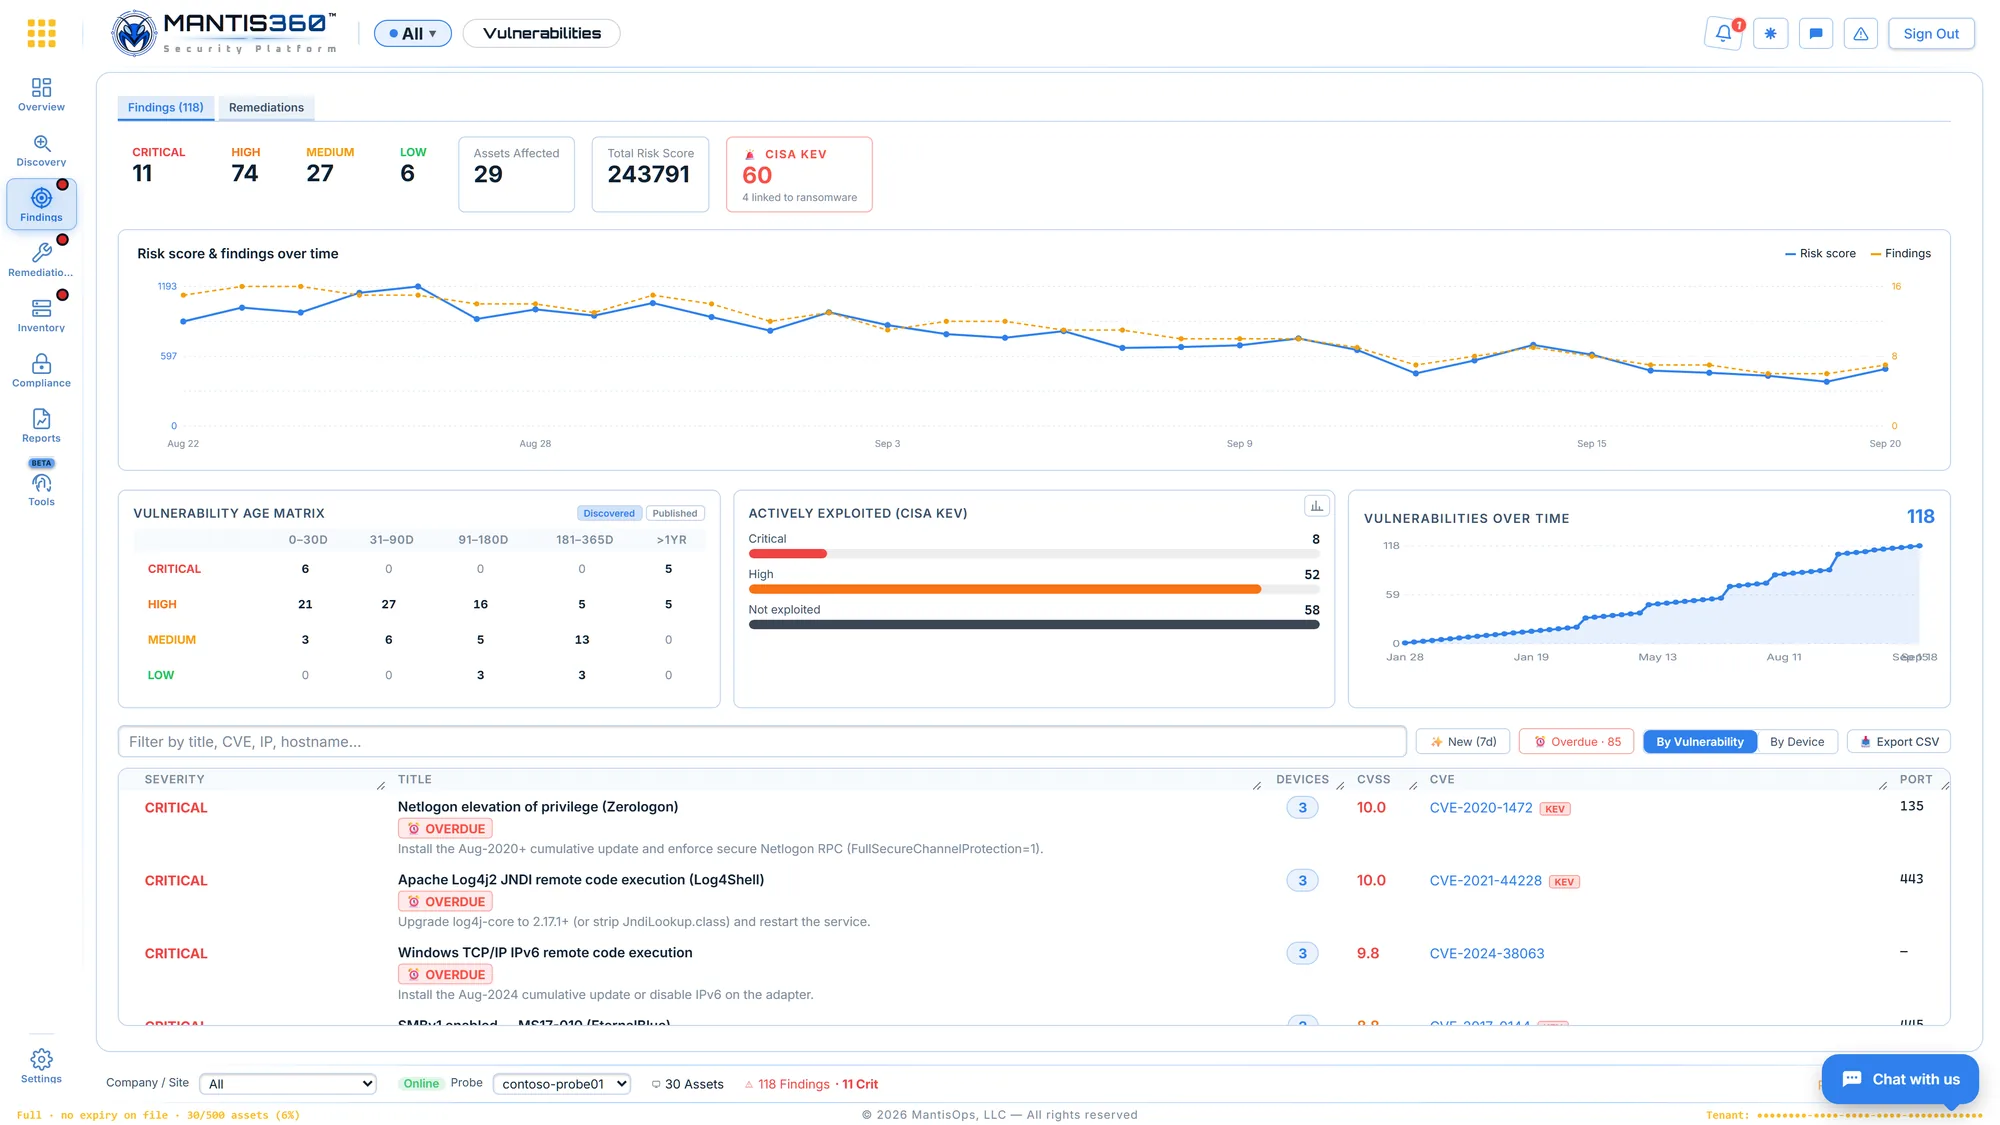This screenshot has height=1125, width=2000.
Task: Open the CVE-2021-44228 link
Action: point(1486,881)
